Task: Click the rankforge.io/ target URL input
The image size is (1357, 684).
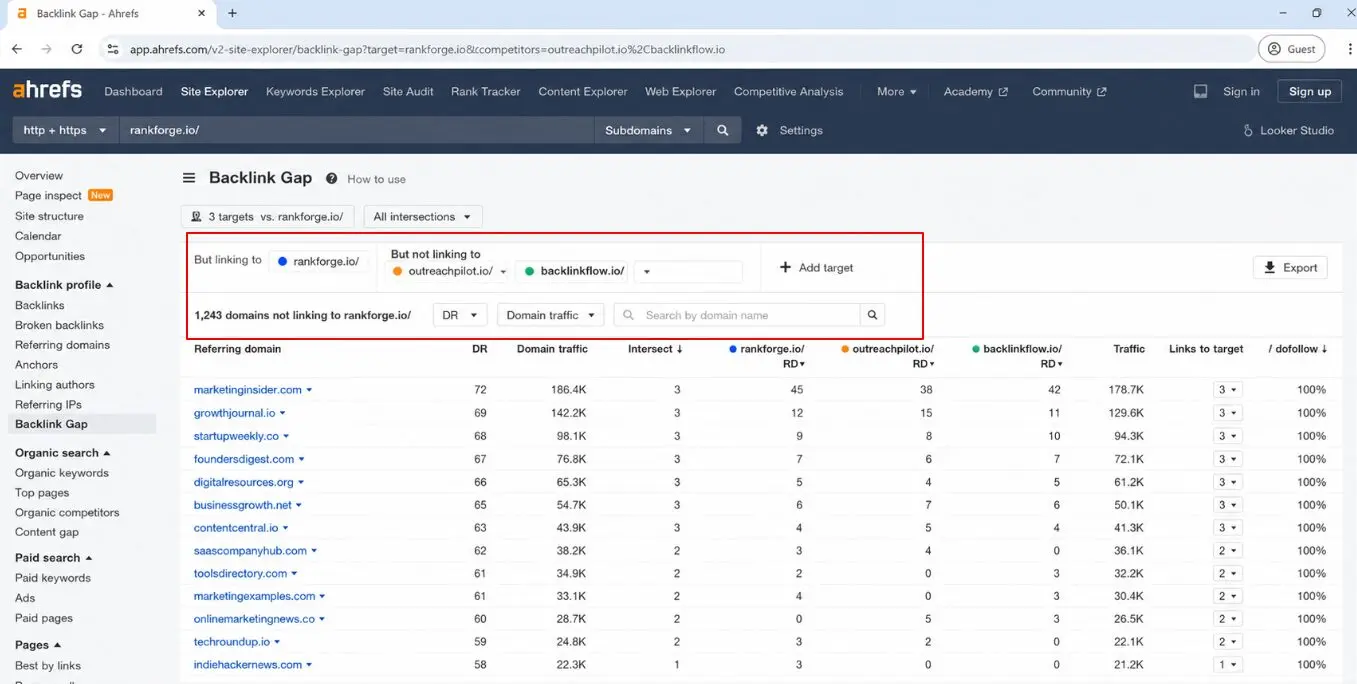Action: (x=356, y=130)
